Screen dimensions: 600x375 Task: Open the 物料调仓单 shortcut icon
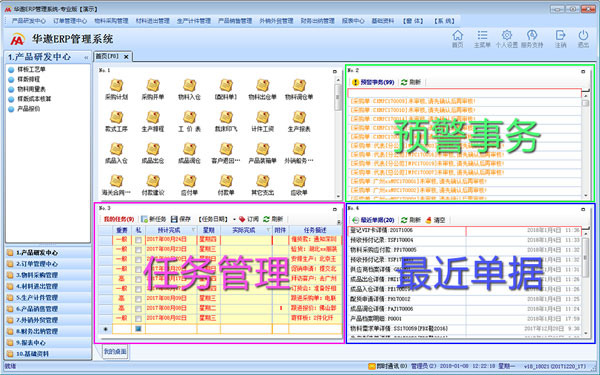tap(299, 90)
